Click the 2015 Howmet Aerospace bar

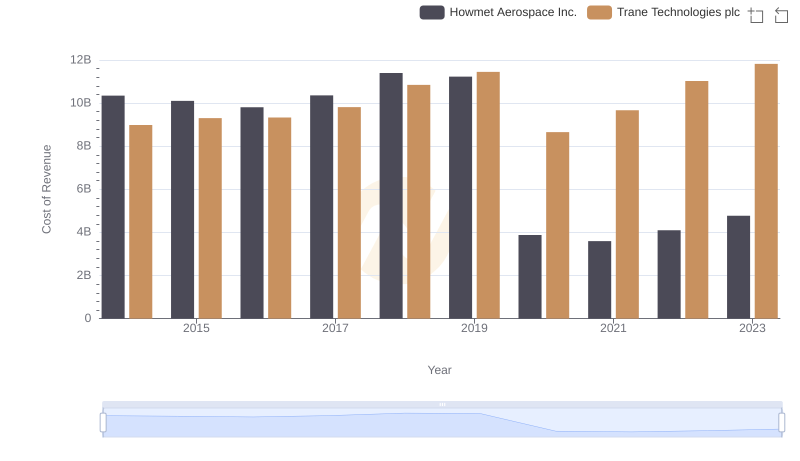[182, 210]
